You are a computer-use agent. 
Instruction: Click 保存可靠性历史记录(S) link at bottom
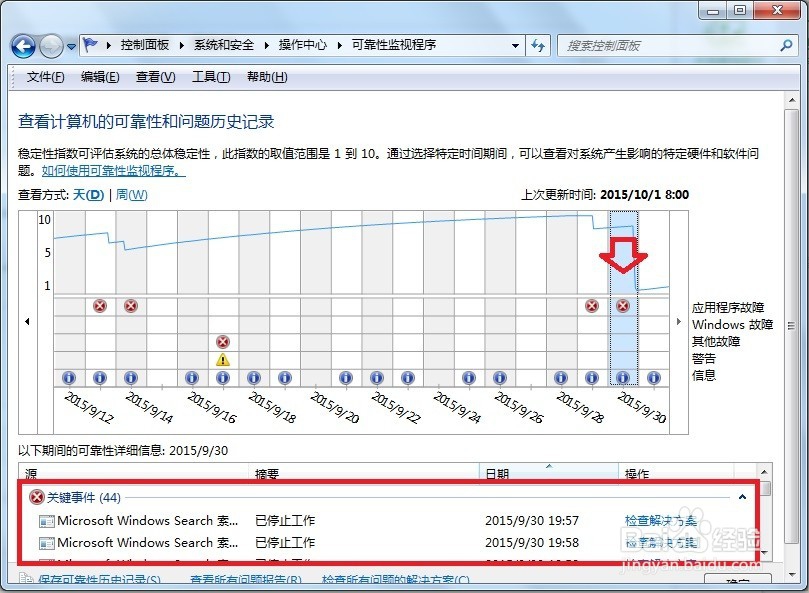99,580
